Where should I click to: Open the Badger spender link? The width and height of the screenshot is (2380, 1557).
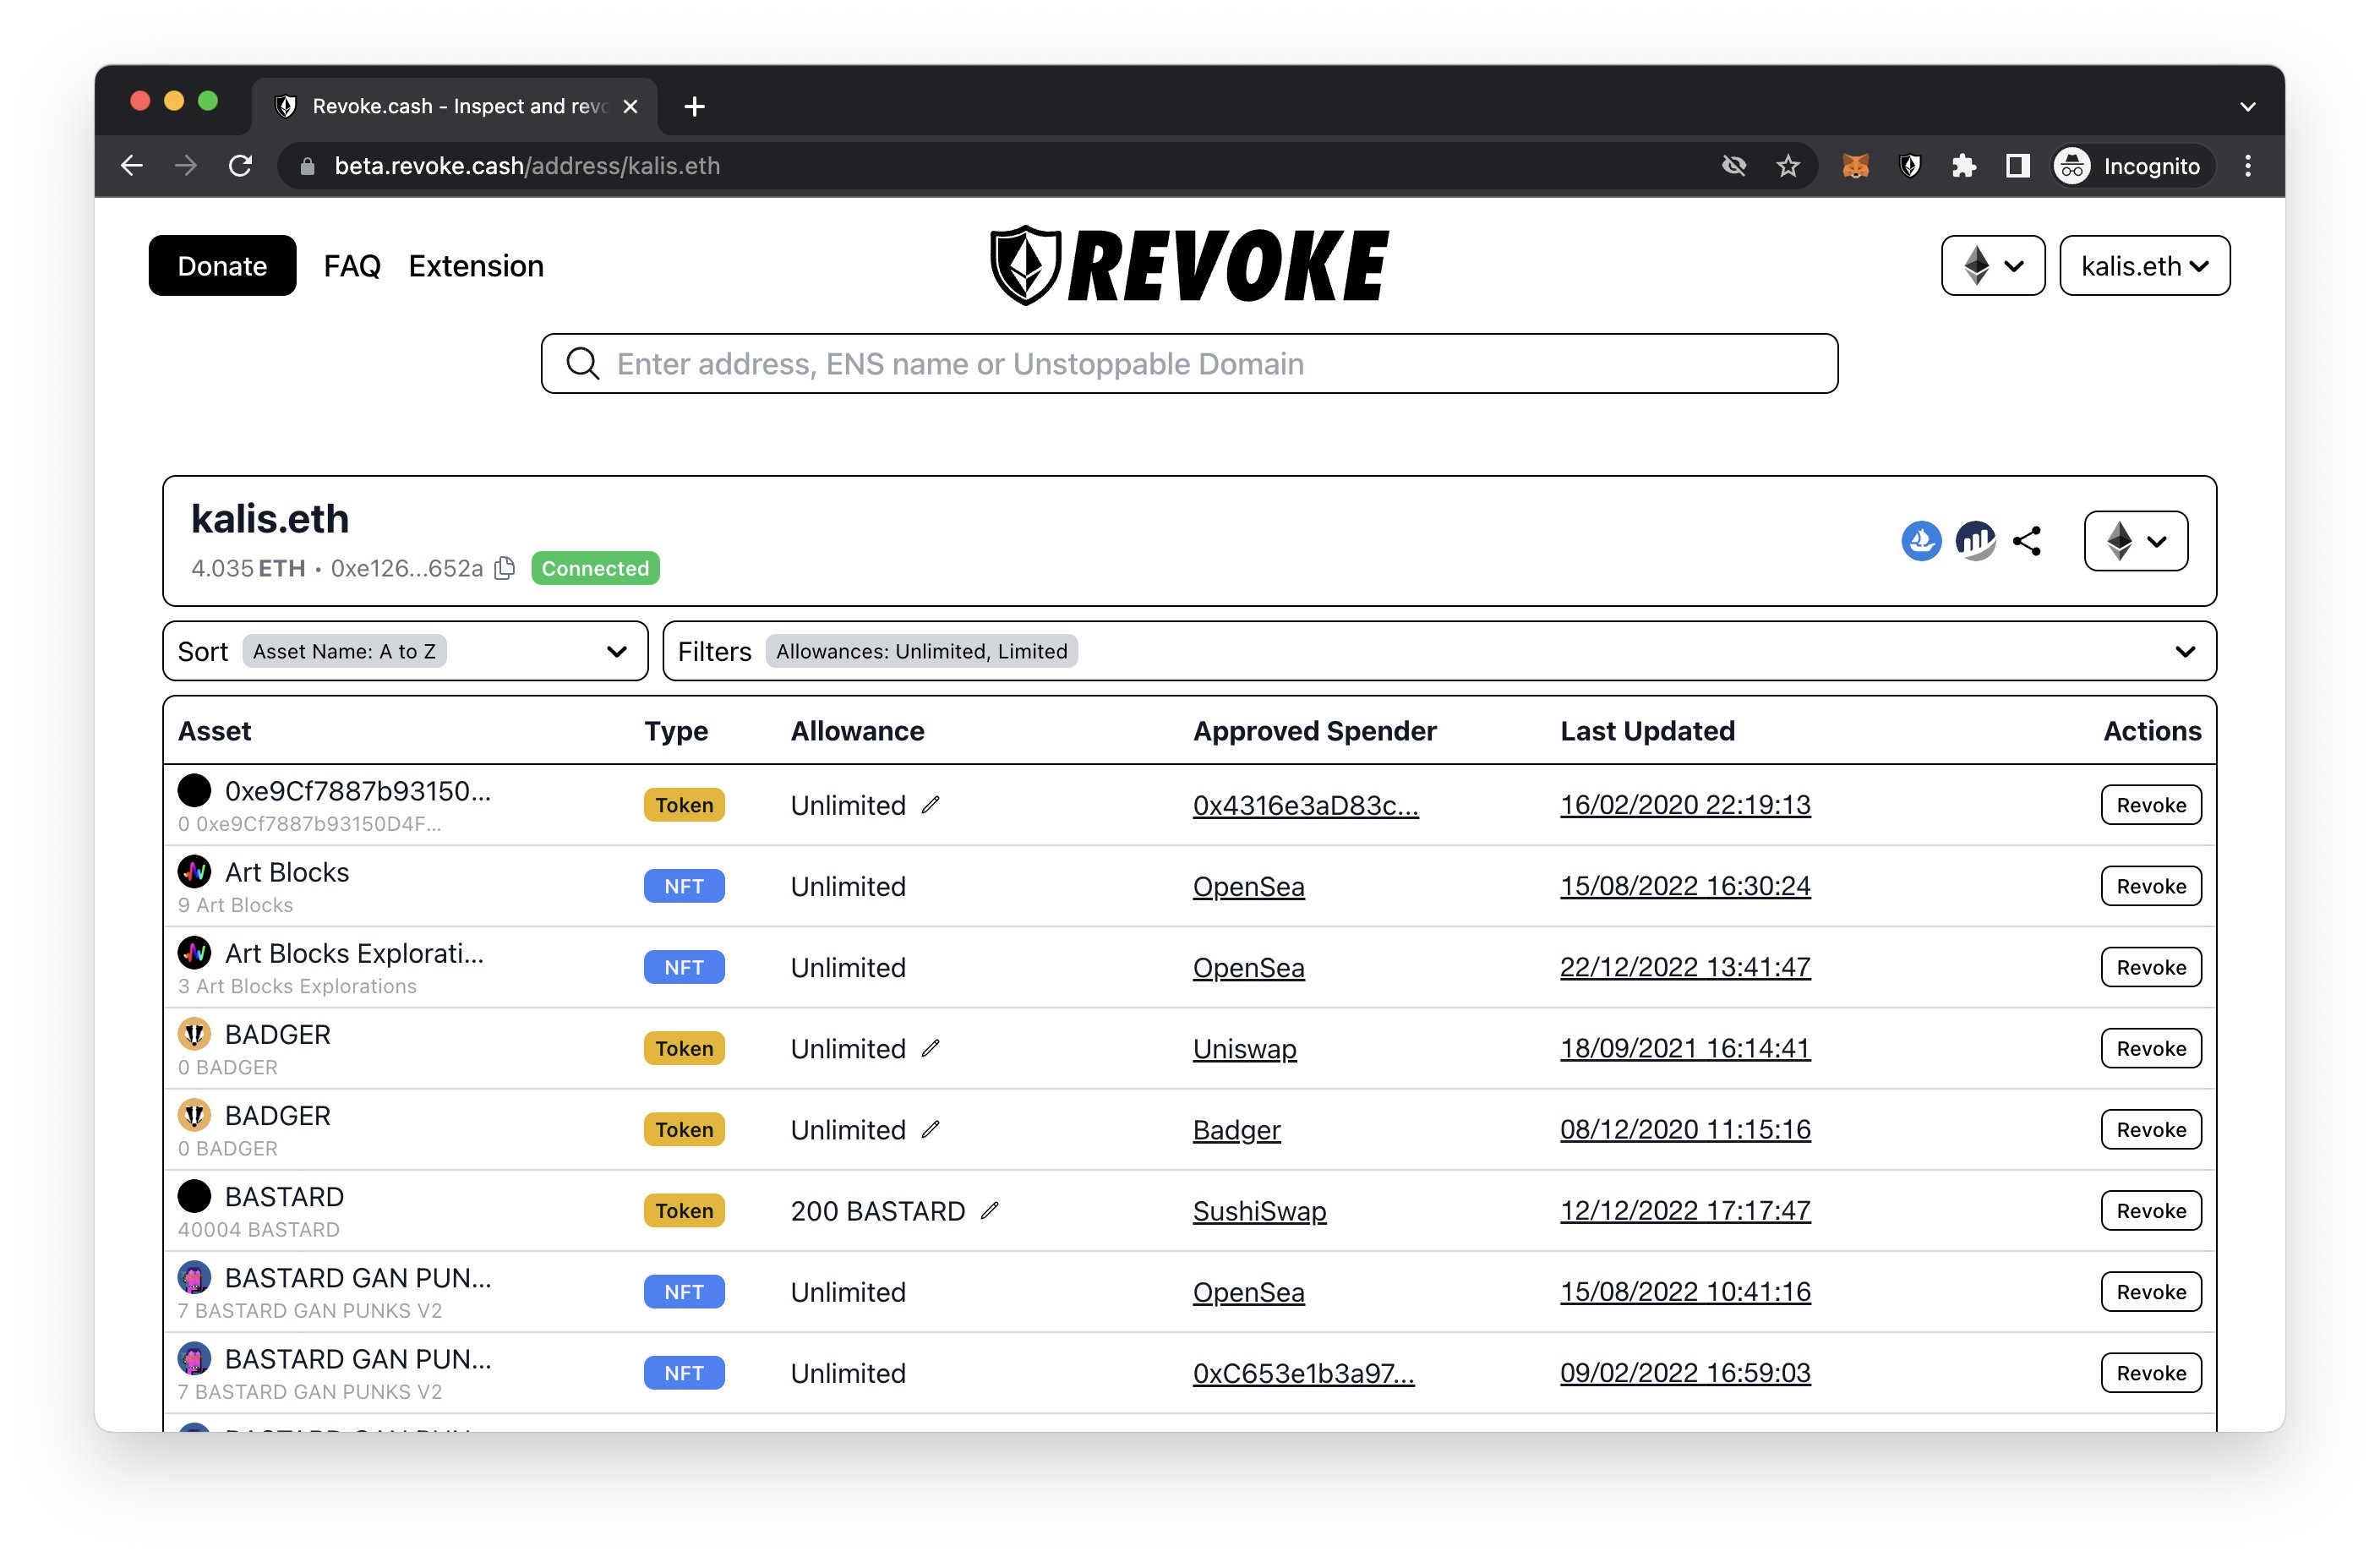(x=1237, y=1130)
